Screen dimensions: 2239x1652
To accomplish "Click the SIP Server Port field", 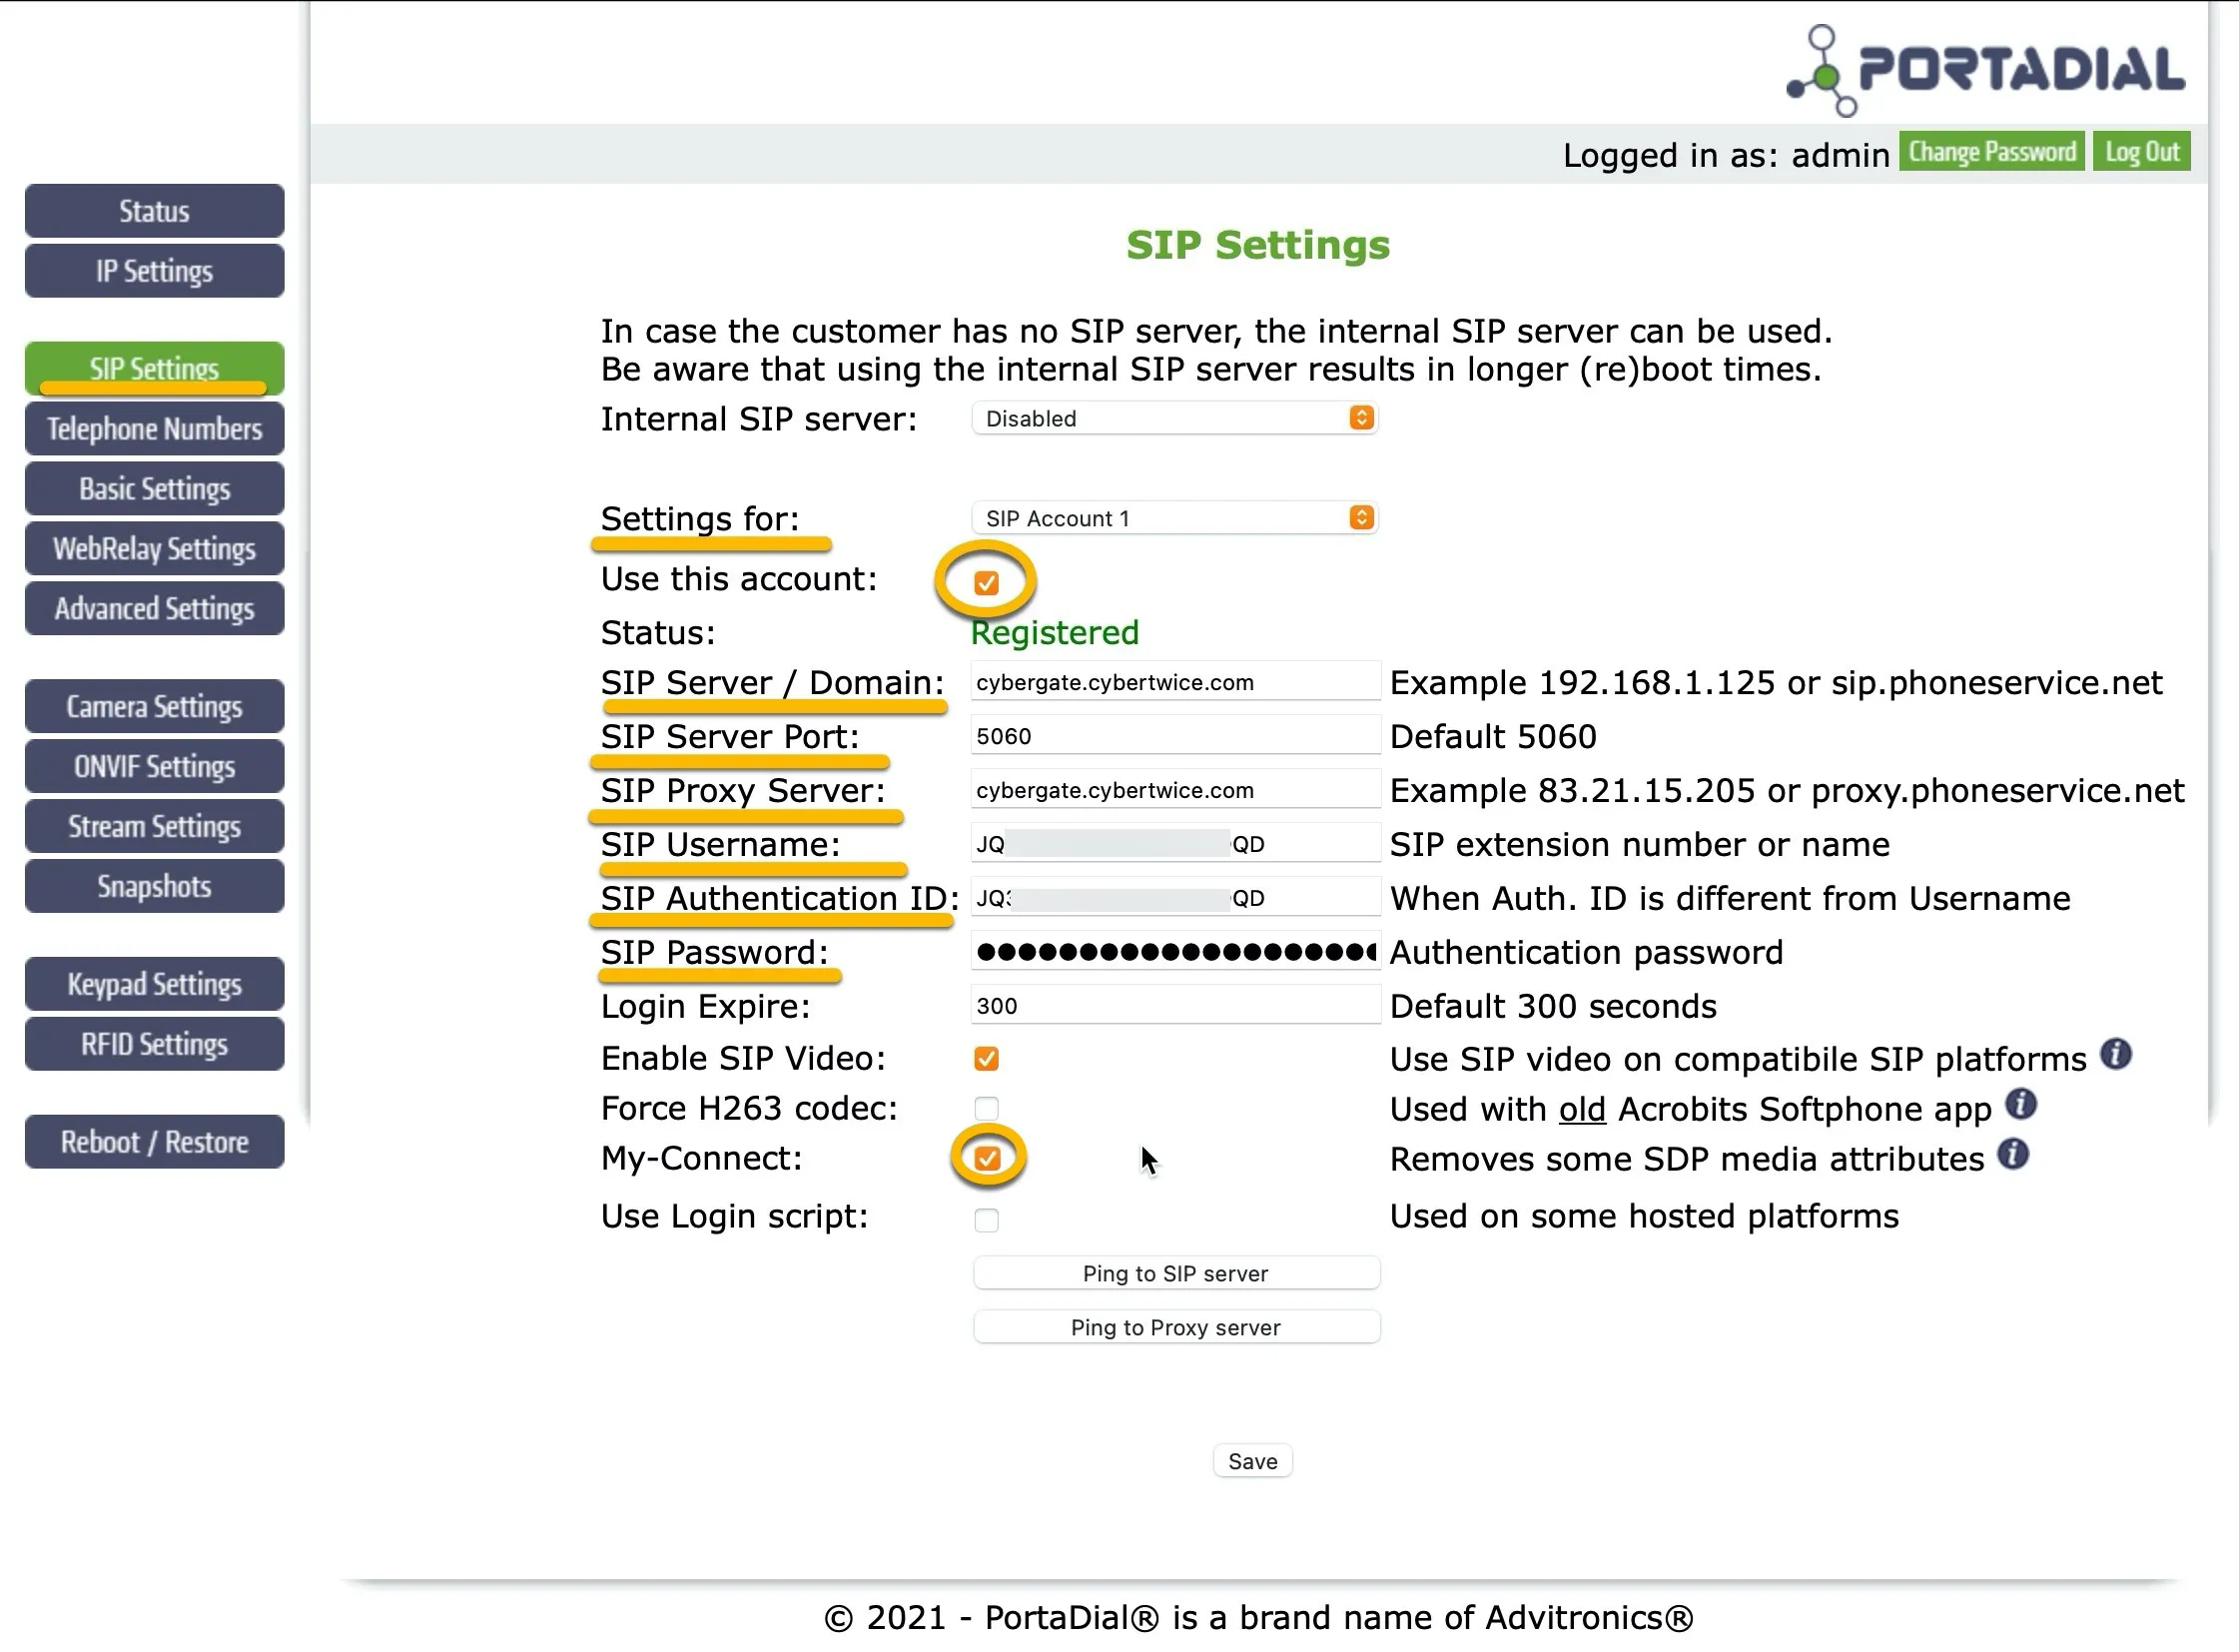I will 1176,736.
